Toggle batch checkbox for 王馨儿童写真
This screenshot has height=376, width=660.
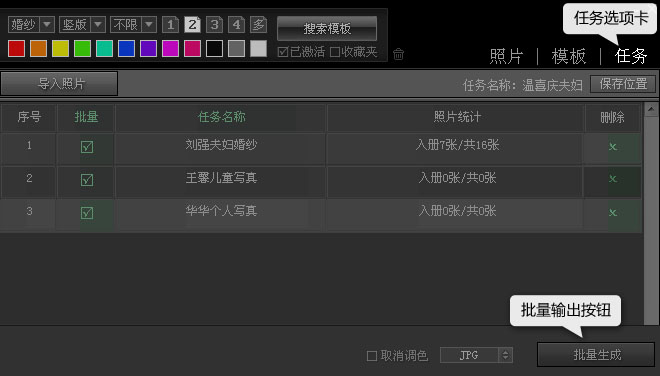[87, 180]
